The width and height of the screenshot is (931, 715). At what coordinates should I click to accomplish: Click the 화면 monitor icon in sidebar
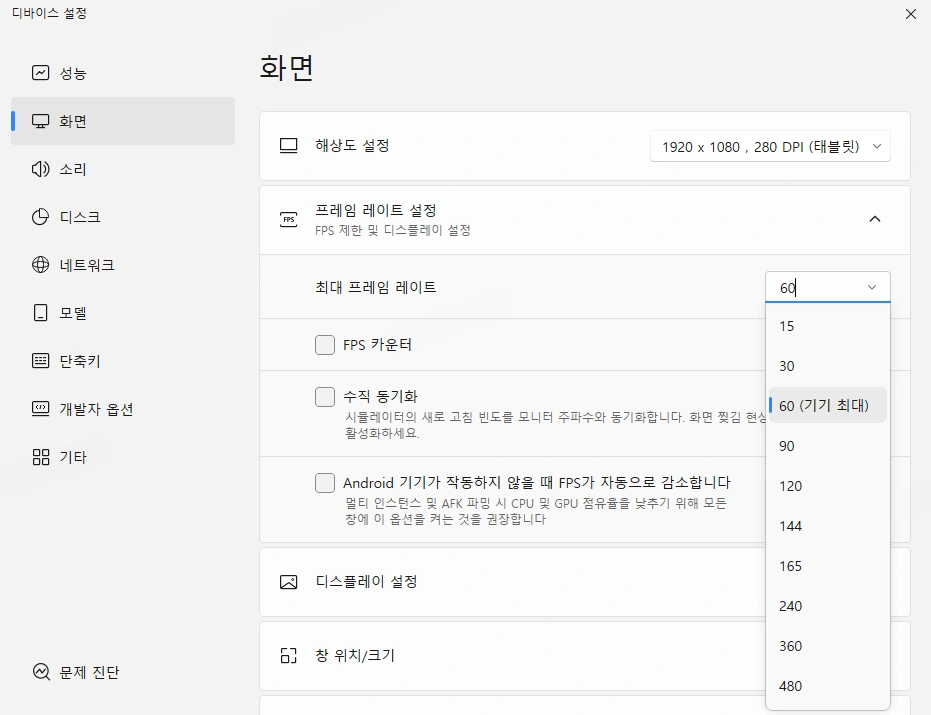(40, 121)
